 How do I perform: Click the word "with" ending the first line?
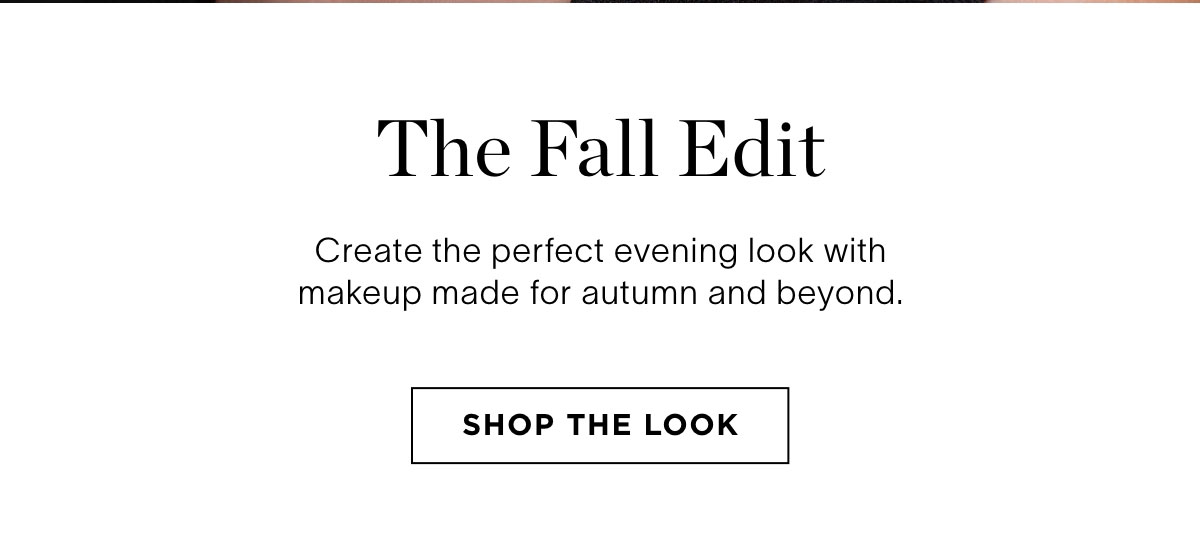(857, 250)
